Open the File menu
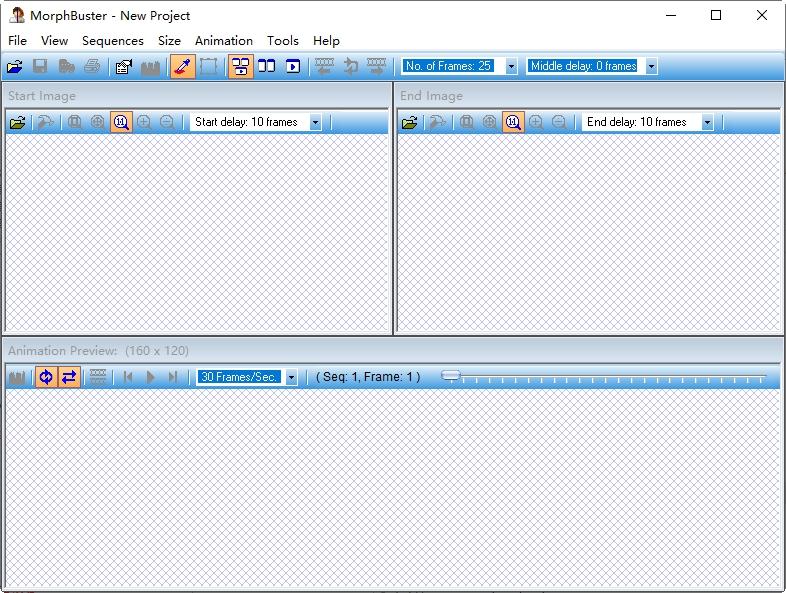Viewport: 786px width, 593px height. [18, 41]
